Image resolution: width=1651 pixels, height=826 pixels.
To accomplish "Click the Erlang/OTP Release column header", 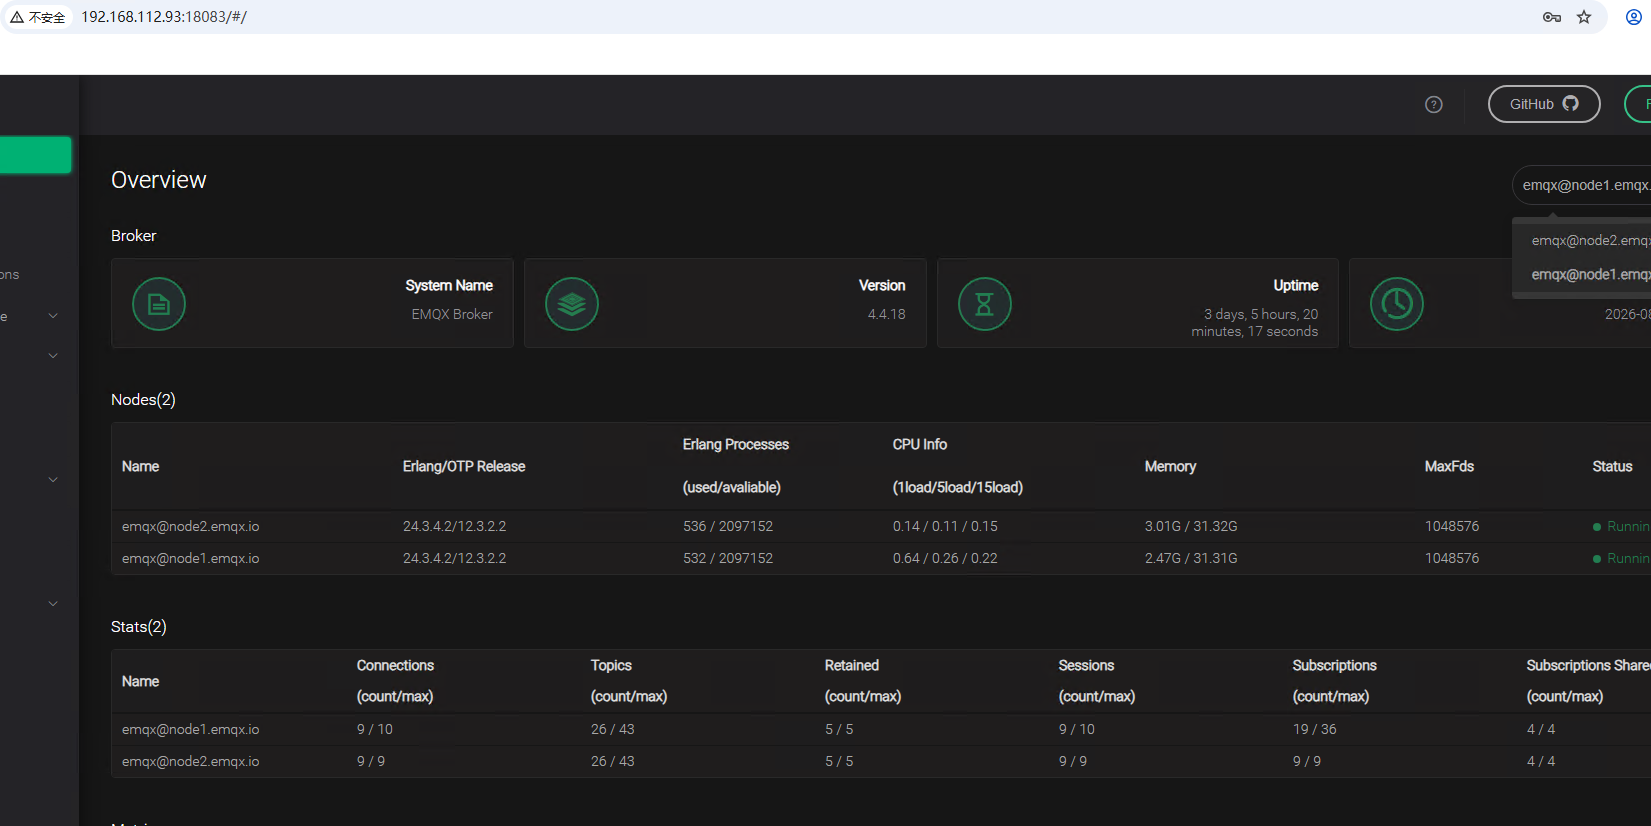I will 464,466.
